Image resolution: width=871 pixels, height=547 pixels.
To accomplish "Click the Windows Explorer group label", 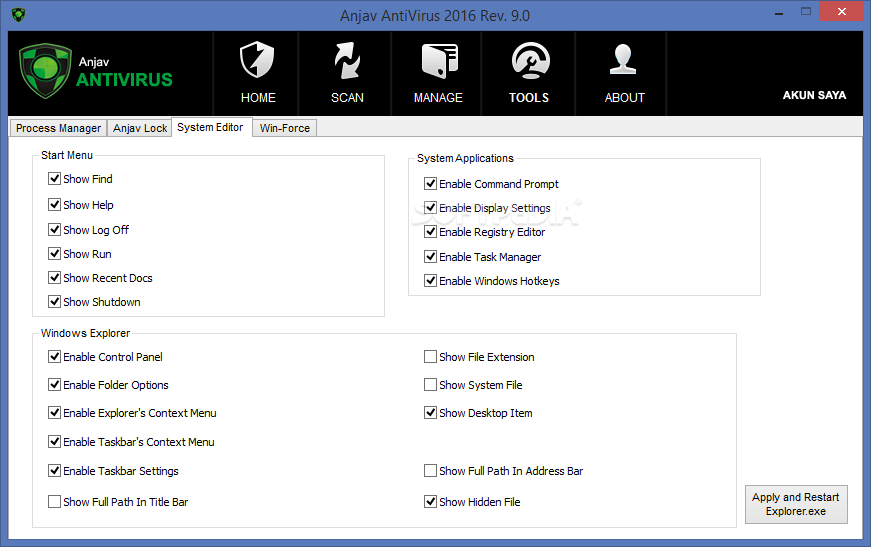I will tap(85, 333).
